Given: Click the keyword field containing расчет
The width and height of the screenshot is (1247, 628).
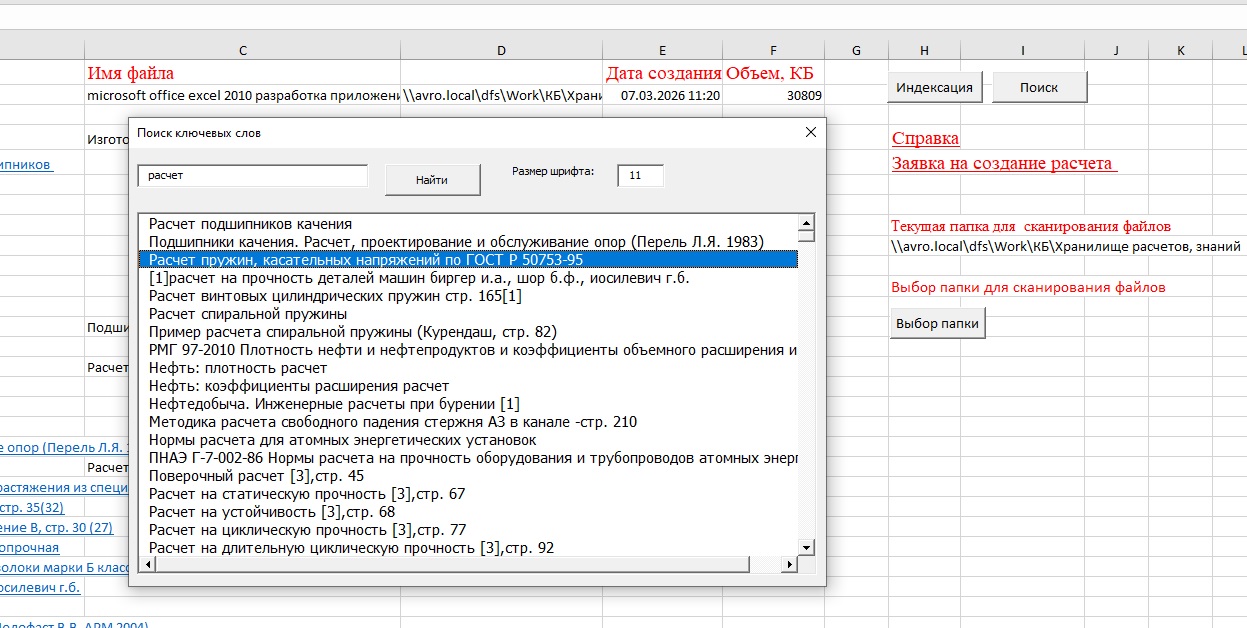Looking at the screenshot, I should coord(253,175).
